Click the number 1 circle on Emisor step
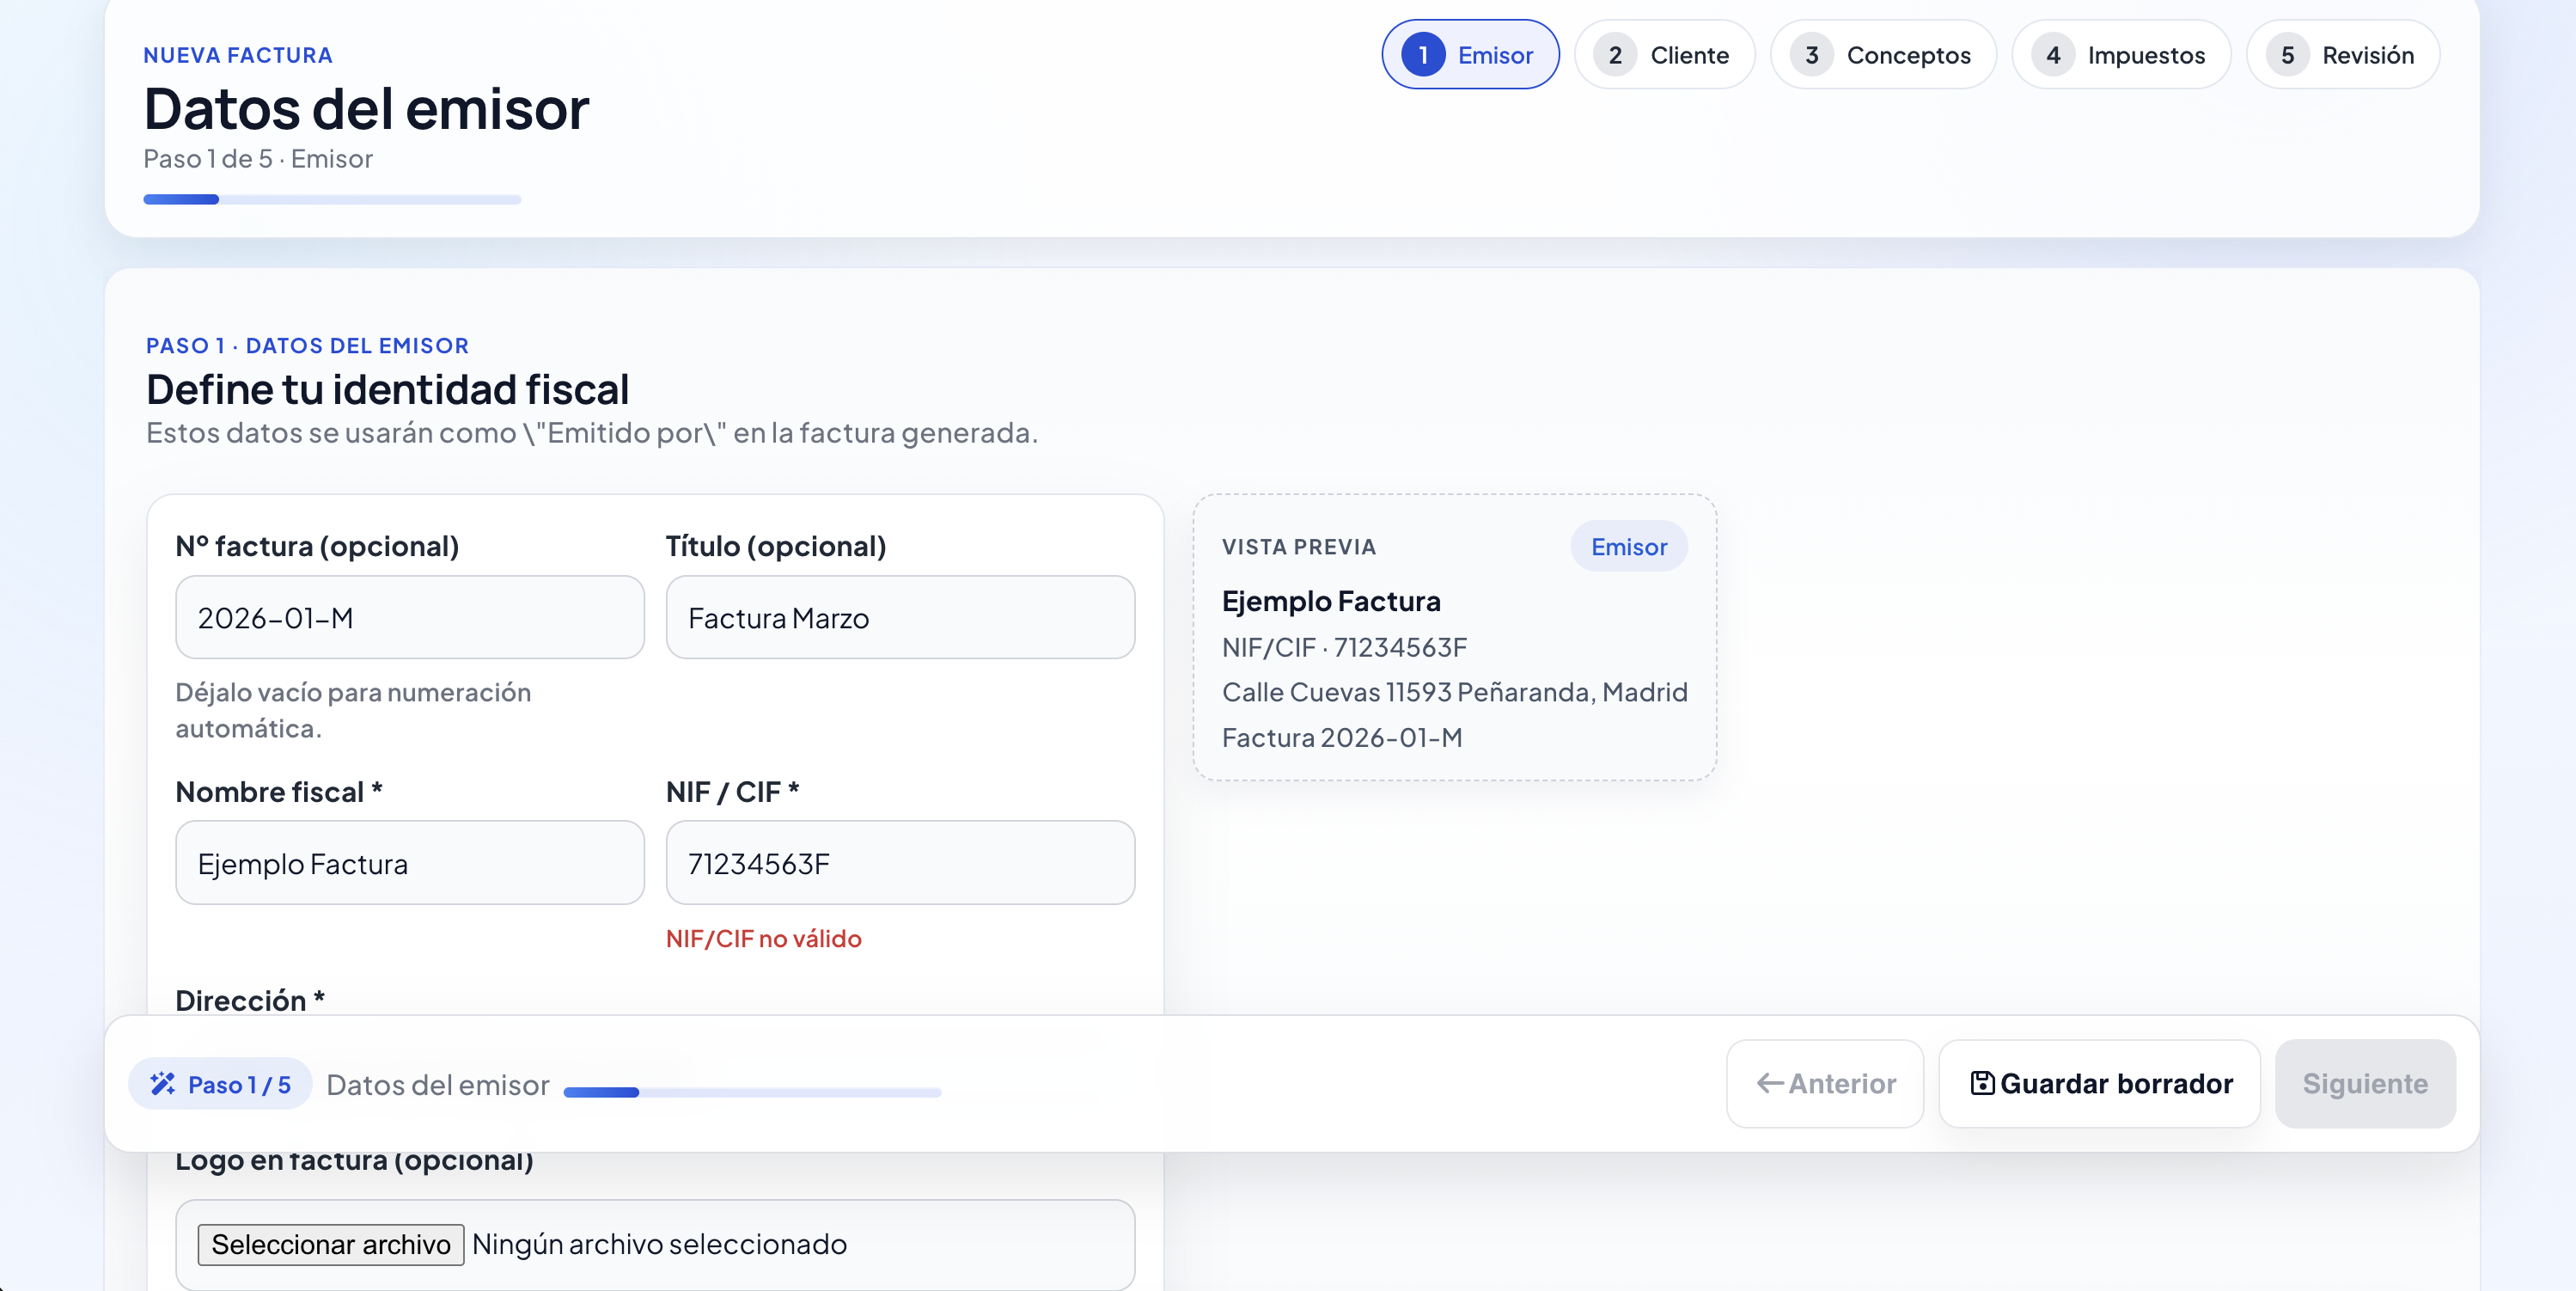 point(1423,55)
